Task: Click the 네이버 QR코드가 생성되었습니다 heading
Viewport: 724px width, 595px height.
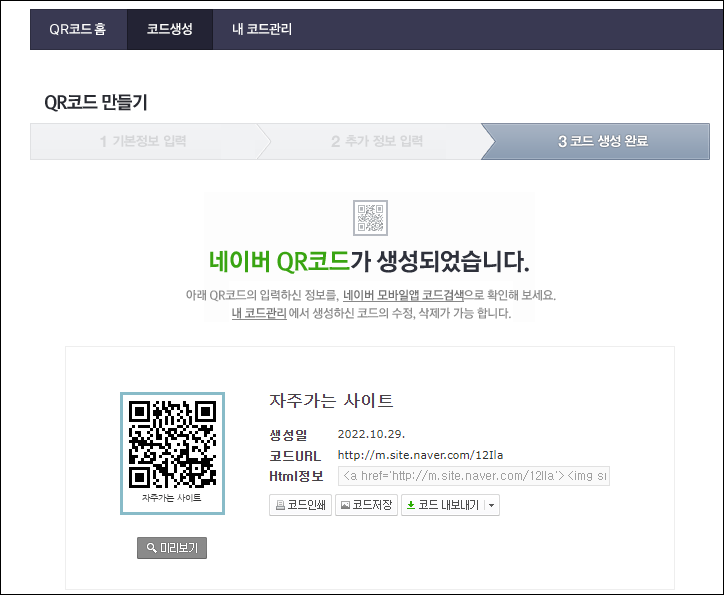Action: tap(369, 261)
